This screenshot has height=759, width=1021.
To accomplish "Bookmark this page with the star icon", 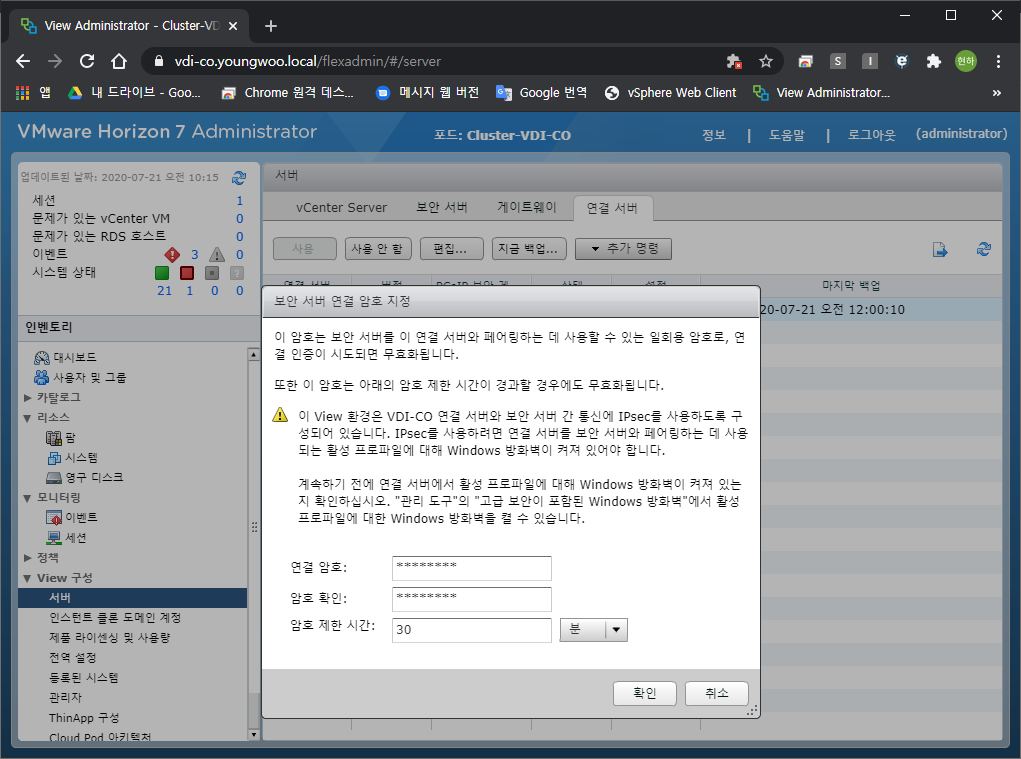I will [x=766, y=61].
